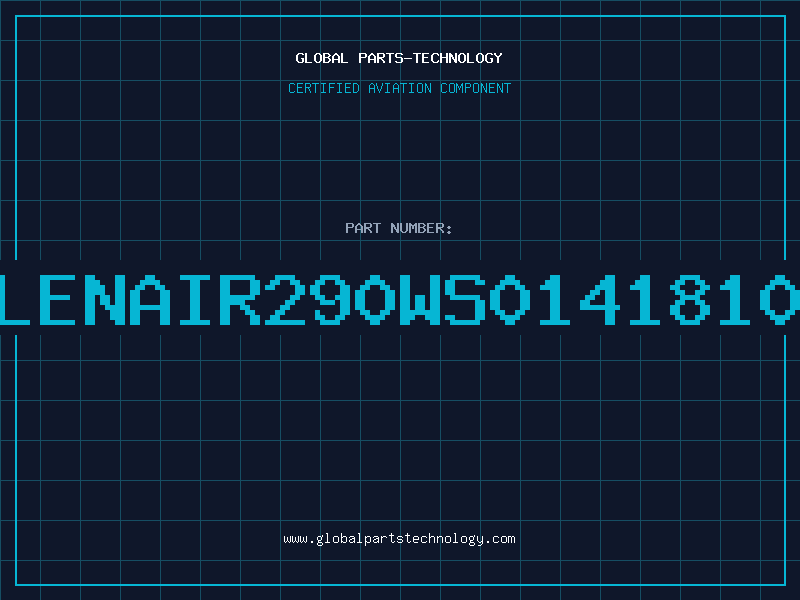Select the letter N in the part number

(x=106, y=299)
